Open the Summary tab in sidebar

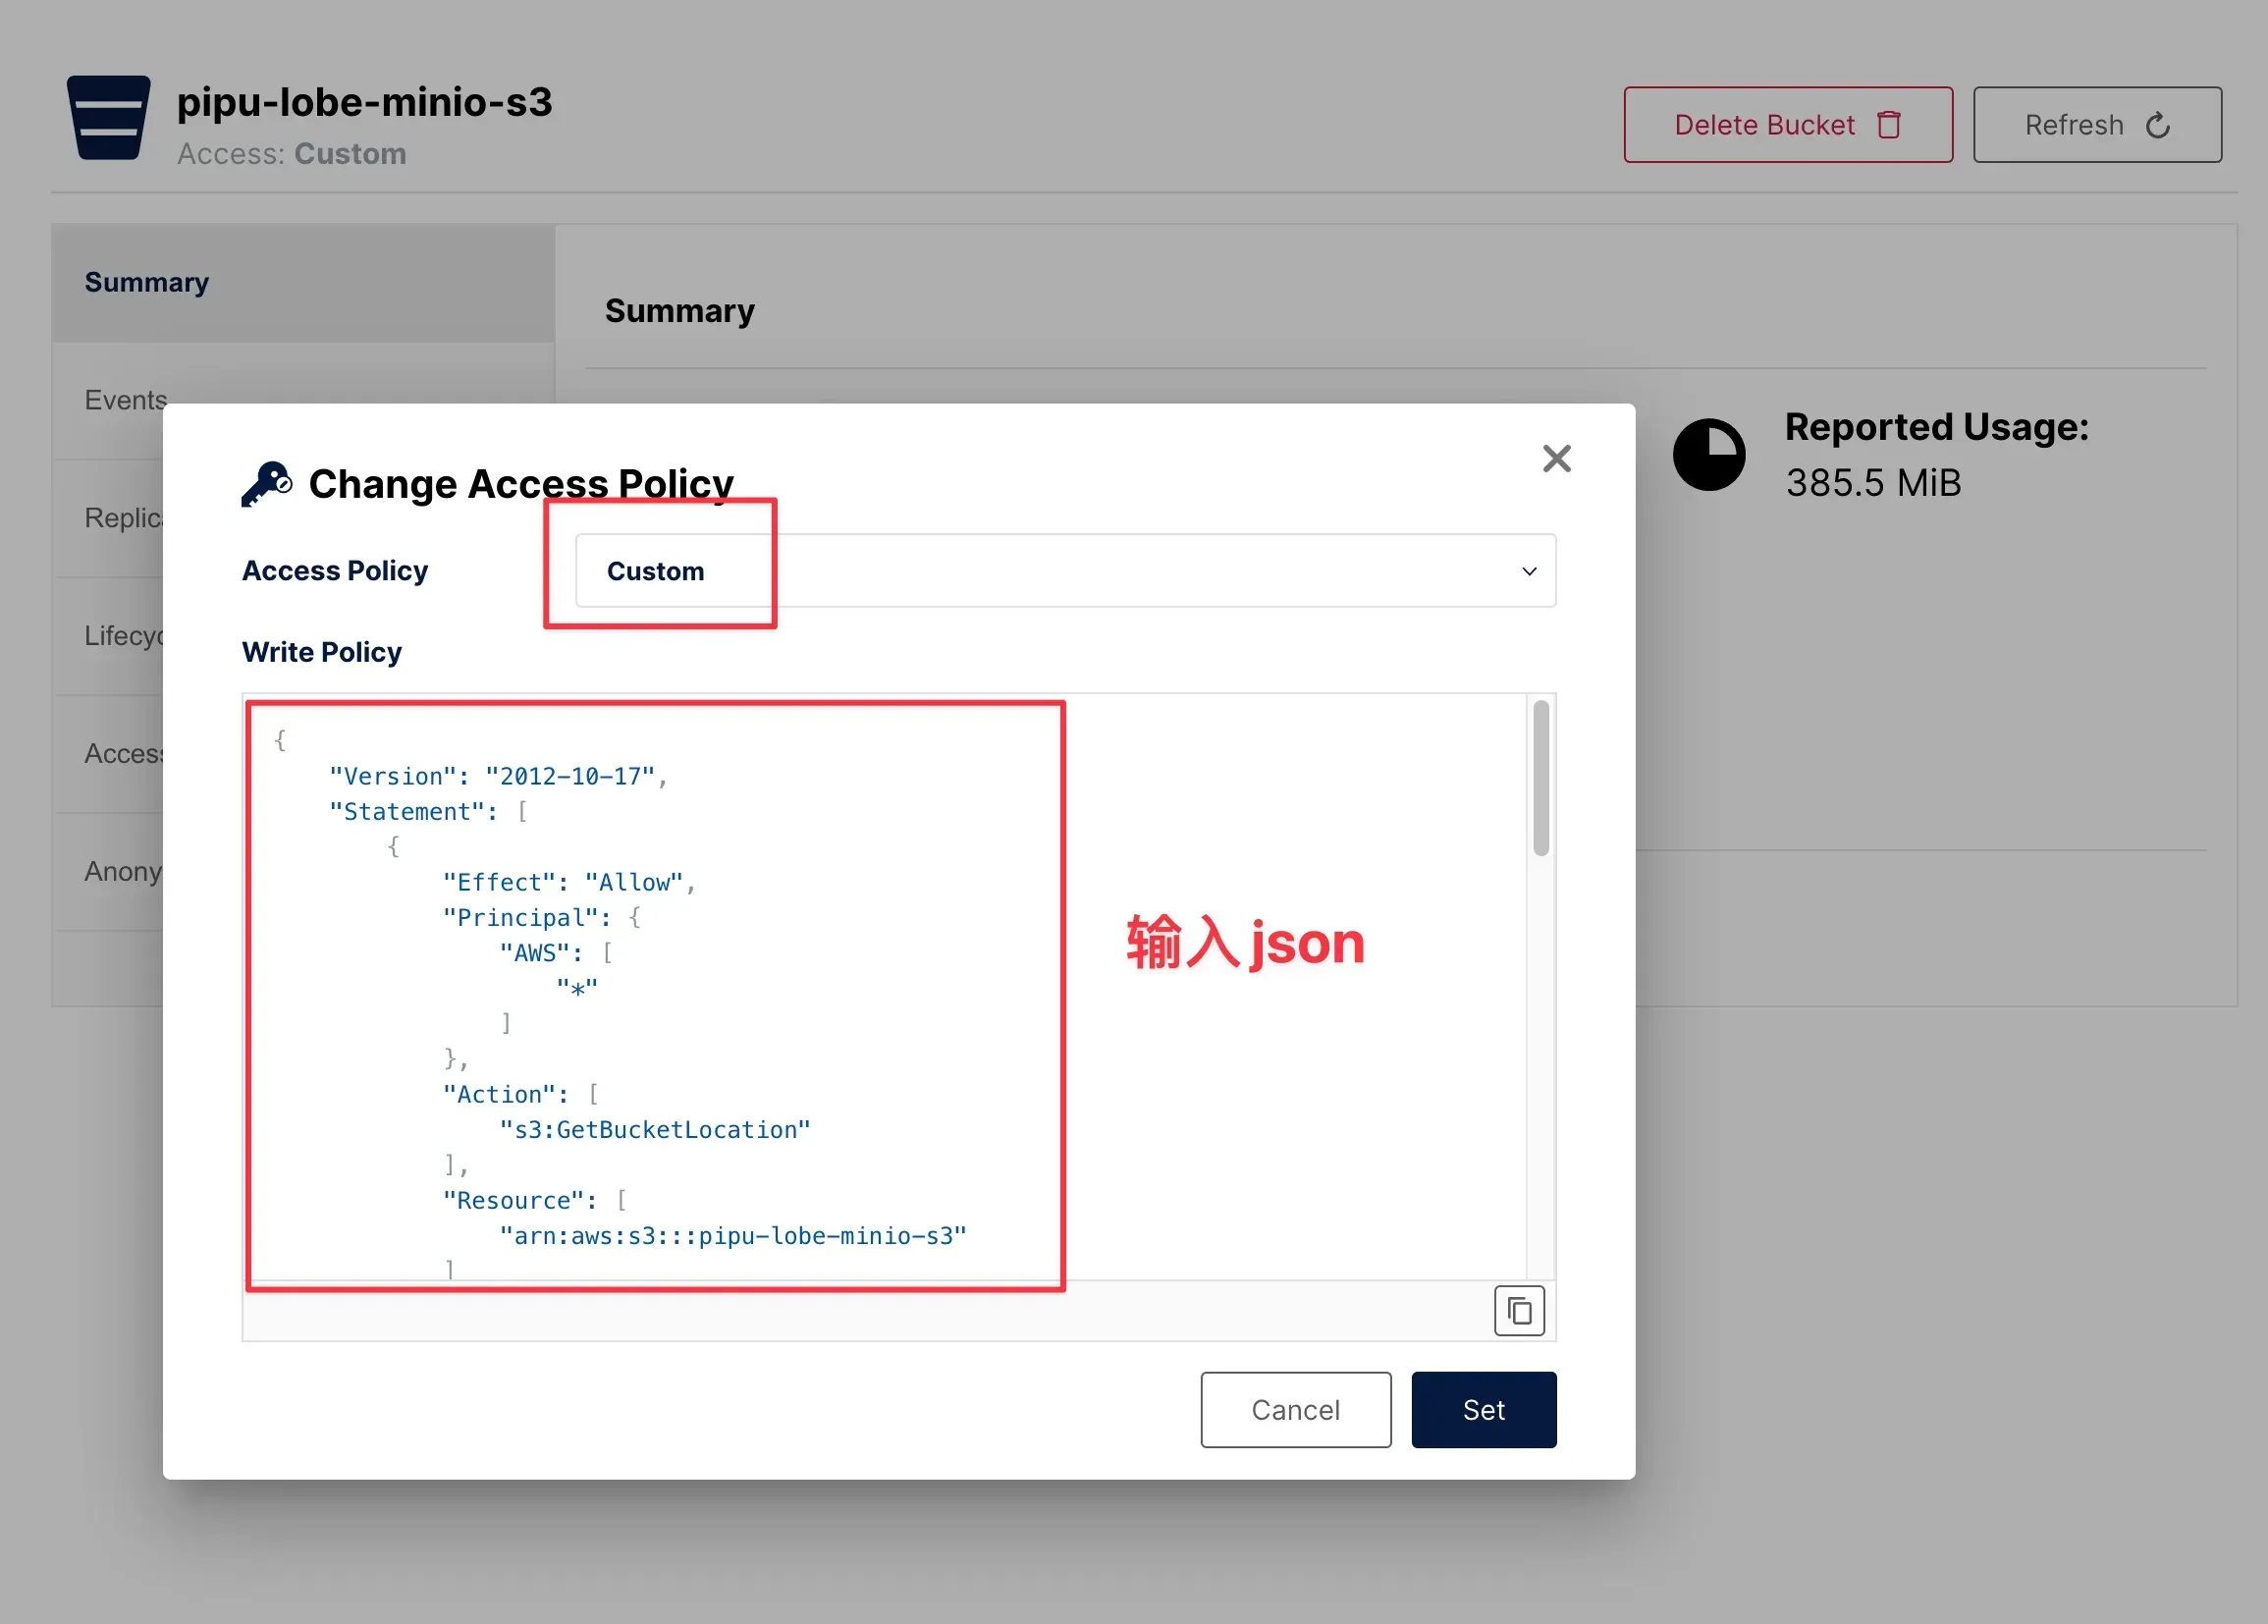click(303, 283)
